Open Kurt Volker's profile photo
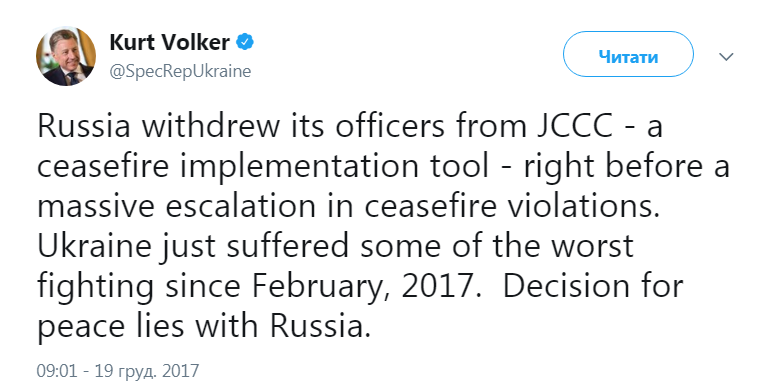The height and width of the screenshot is (385, 775). pos(66,56)
